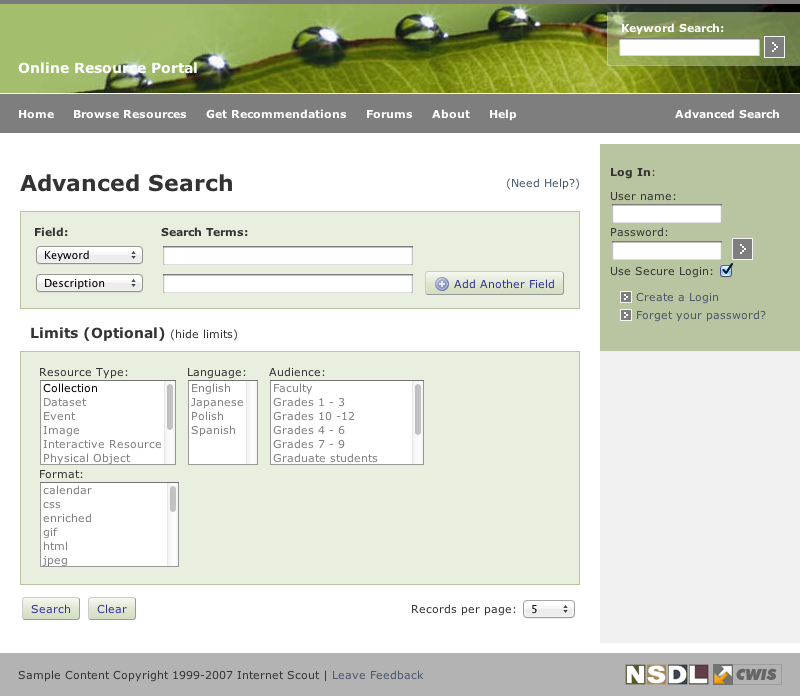
Task: Click the User name input field
Action: point(666,214)
